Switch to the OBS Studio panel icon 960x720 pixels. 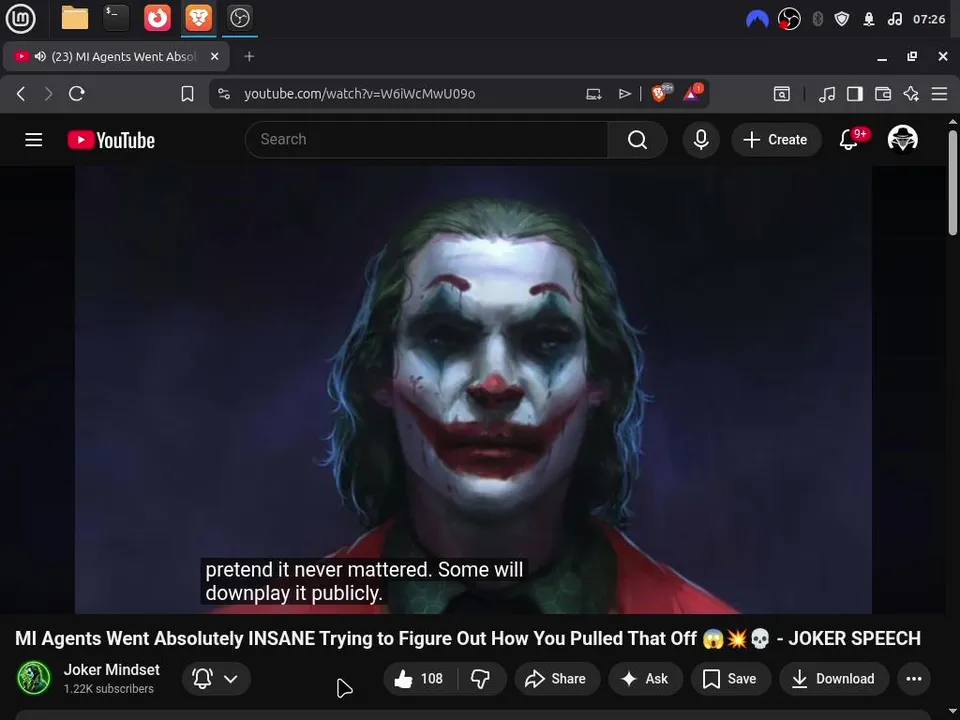(239, 18)
